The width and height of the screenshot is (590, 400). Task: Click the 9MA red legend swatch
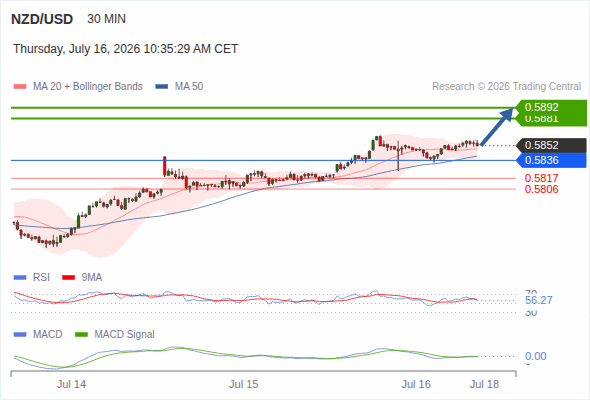[x=68, y=278]
